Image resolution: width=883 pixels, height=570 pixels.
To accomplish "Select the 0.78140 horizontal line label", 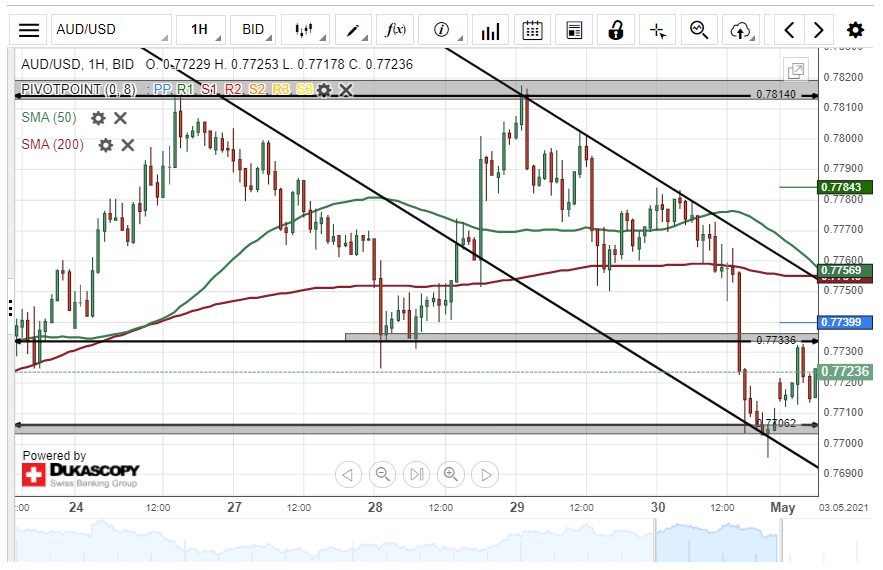I will click(776, 95).
